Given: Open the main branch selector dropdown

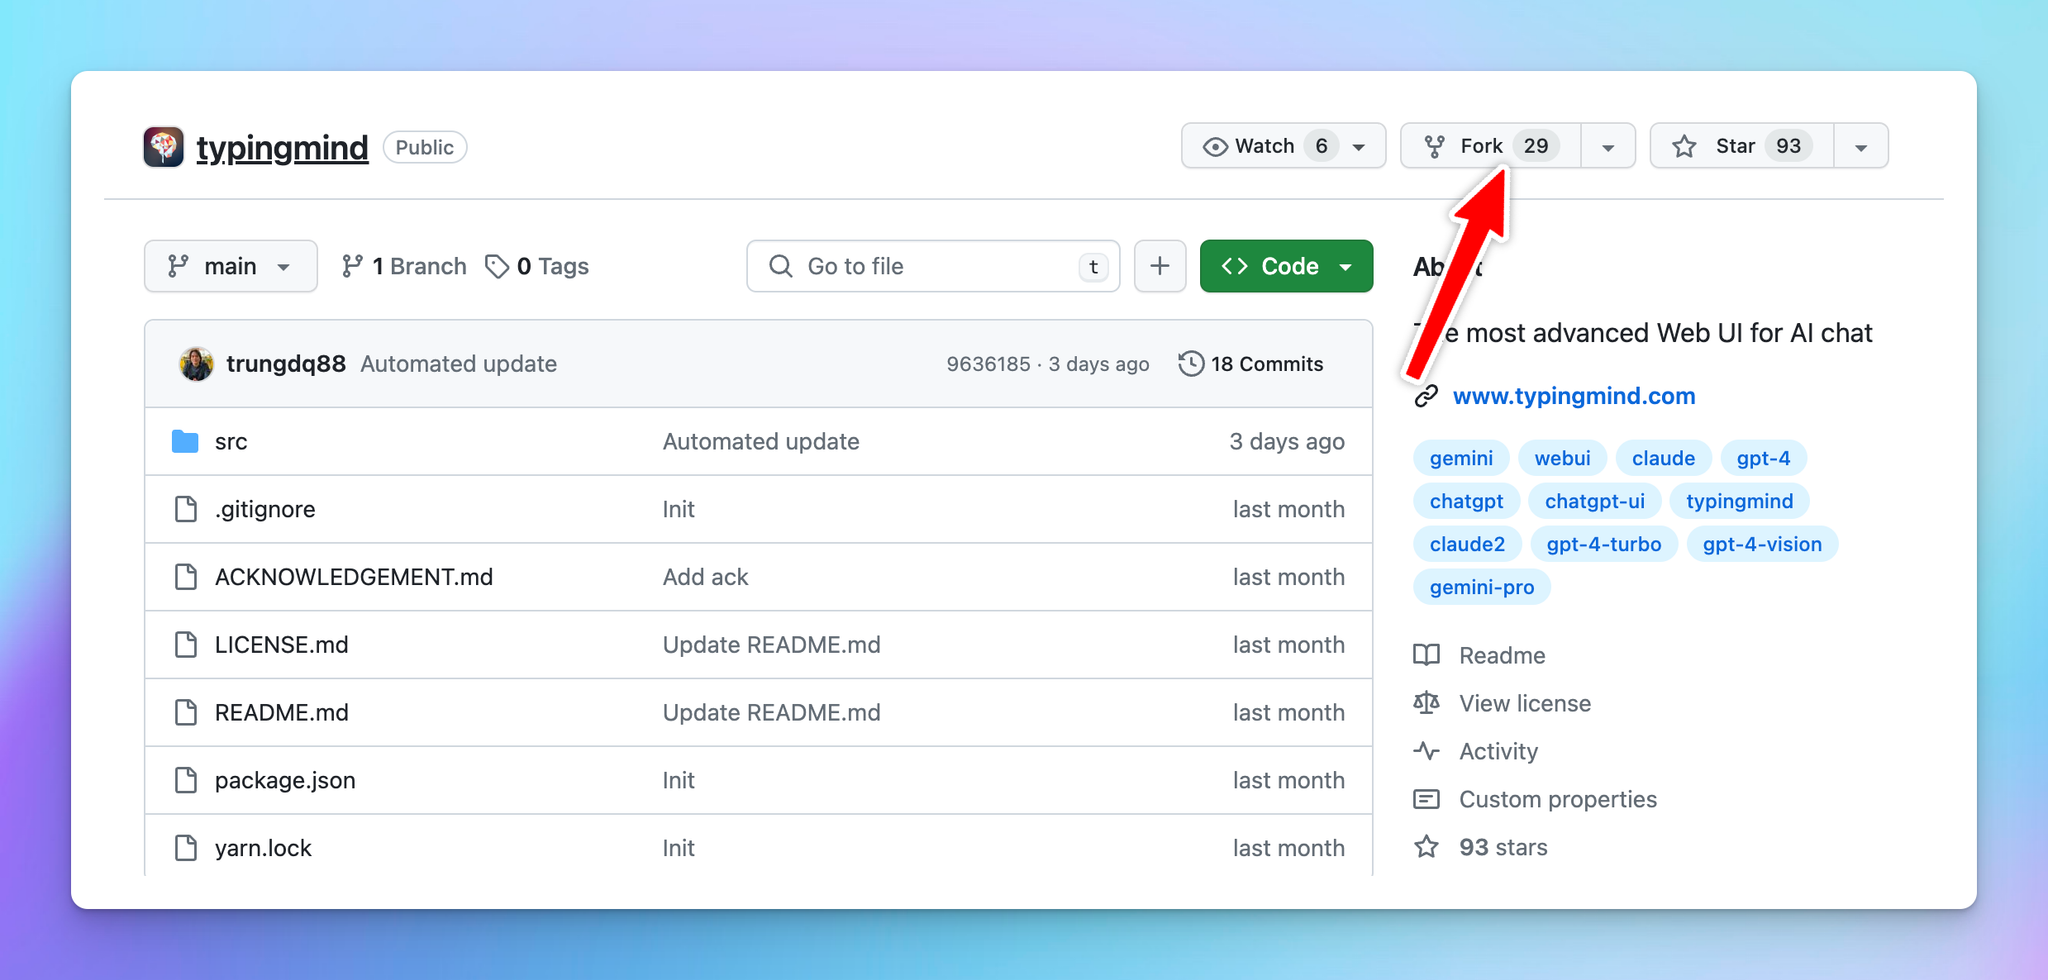Looking at the screenshot, I should click(231, 266).
